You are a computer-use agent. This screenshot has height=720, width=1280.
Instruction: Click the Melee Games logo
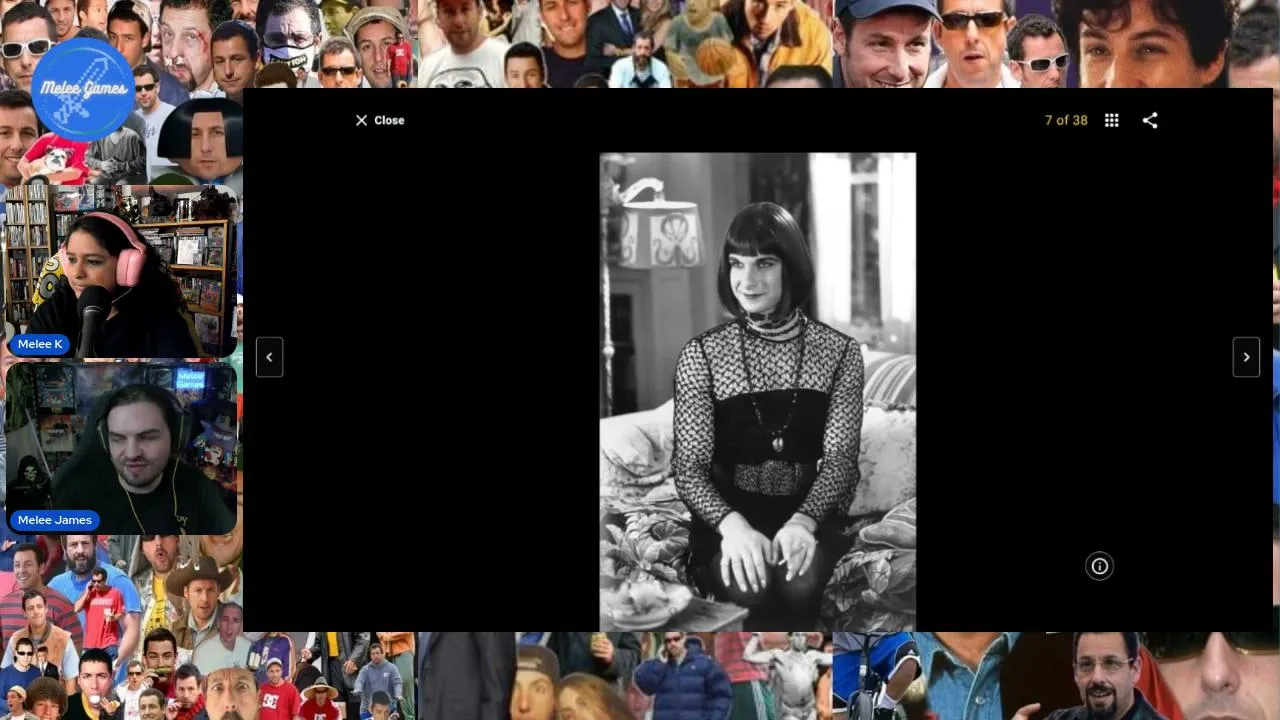(x=83, y=89)
